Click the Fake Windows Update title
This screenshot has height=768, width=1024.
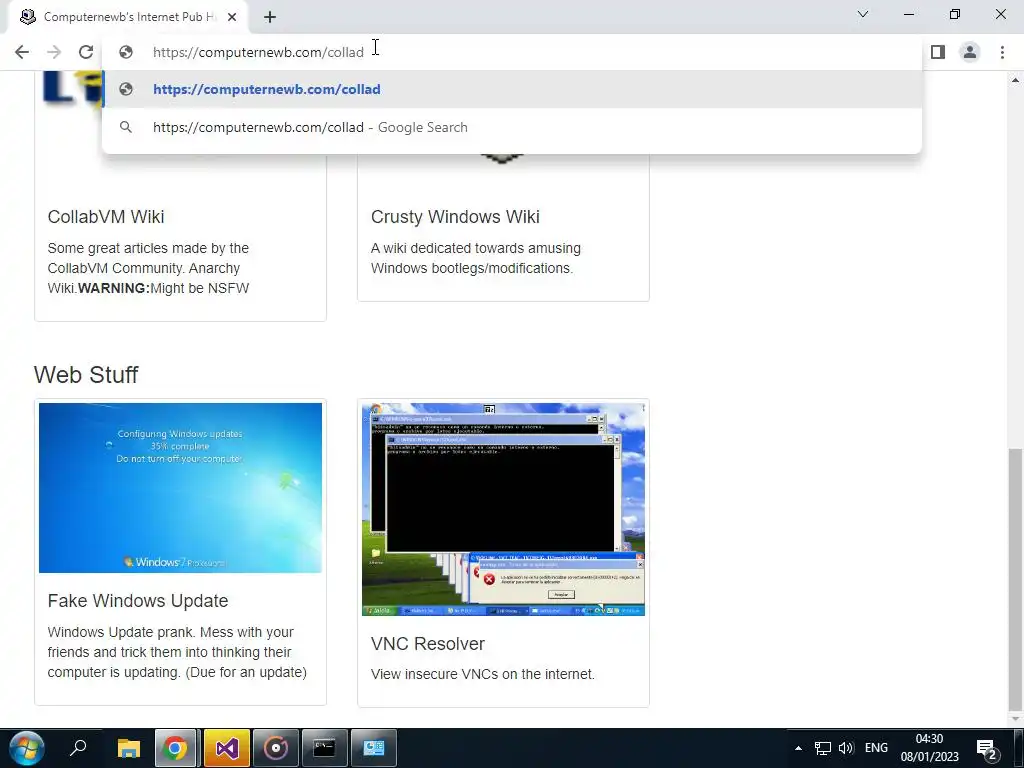point(138,601)
